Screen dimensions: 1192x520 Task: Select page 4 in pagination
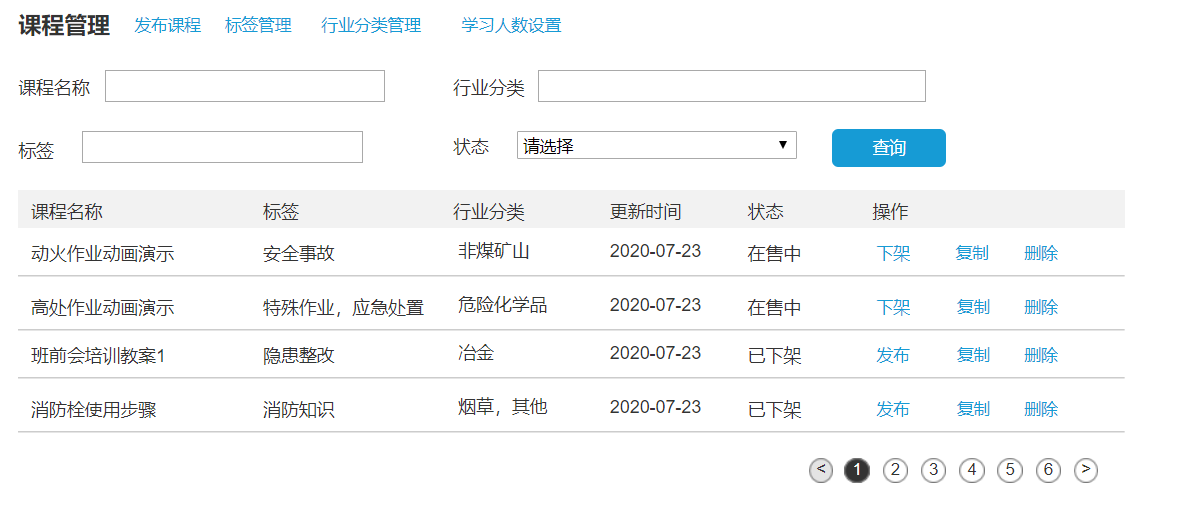click(971, 470)
